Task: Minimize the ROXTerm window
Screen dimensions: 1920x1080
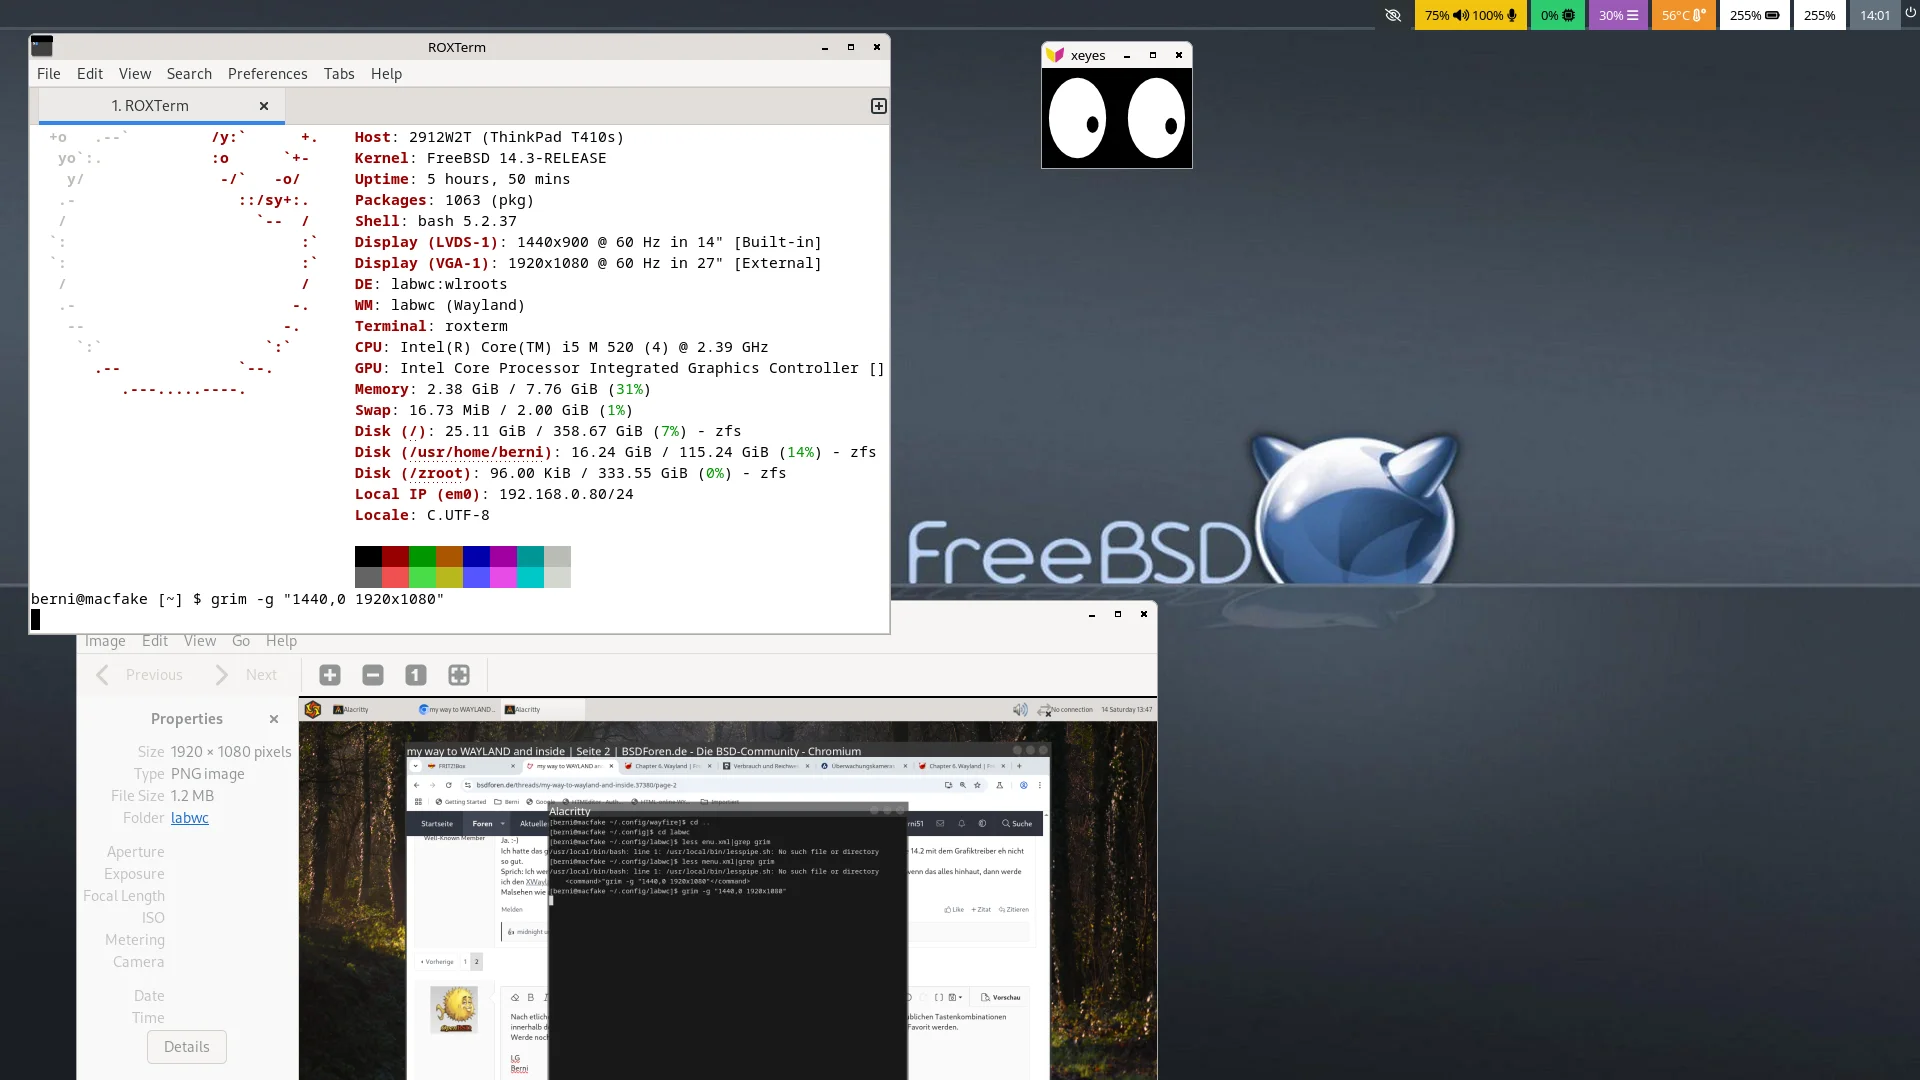Action: click(x=825, y=47)
